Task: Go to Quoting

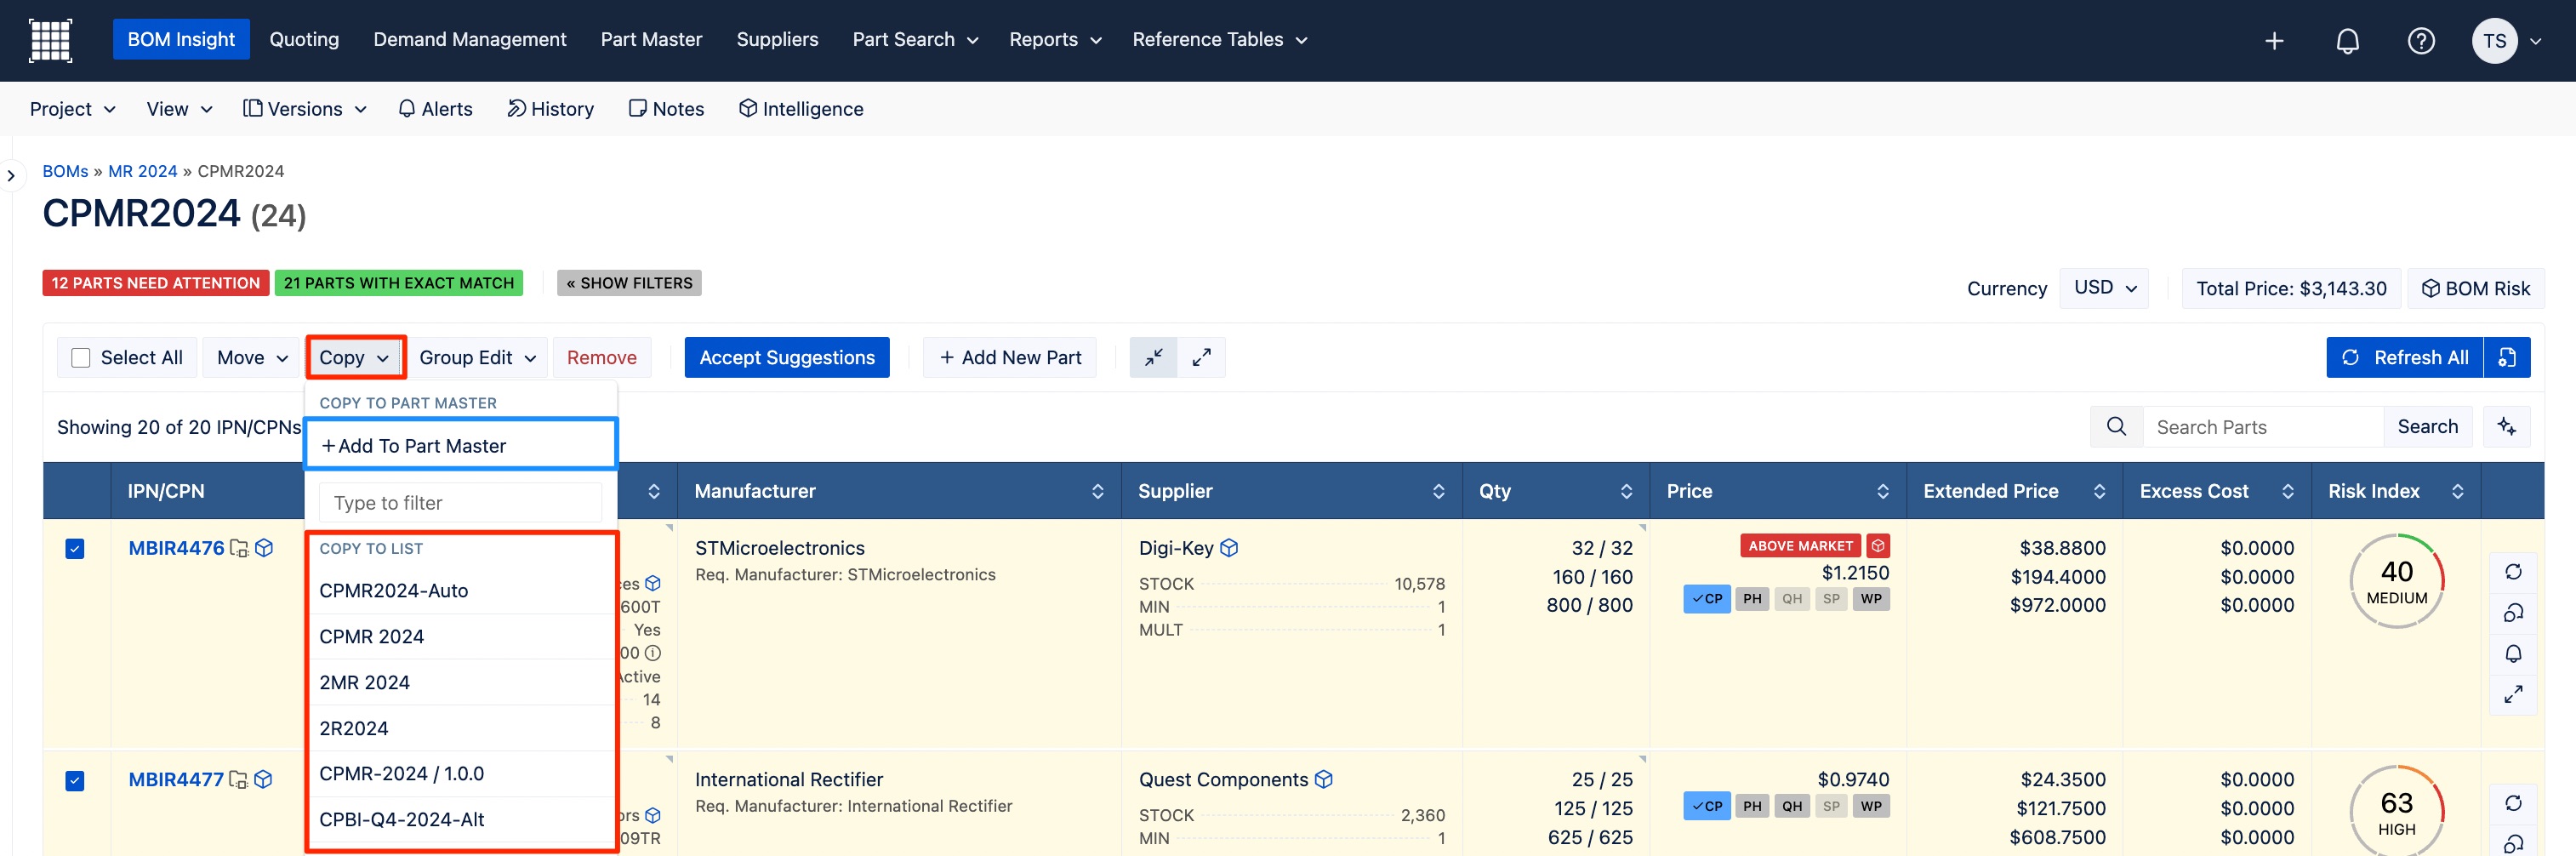Action: tap(304, 40)
